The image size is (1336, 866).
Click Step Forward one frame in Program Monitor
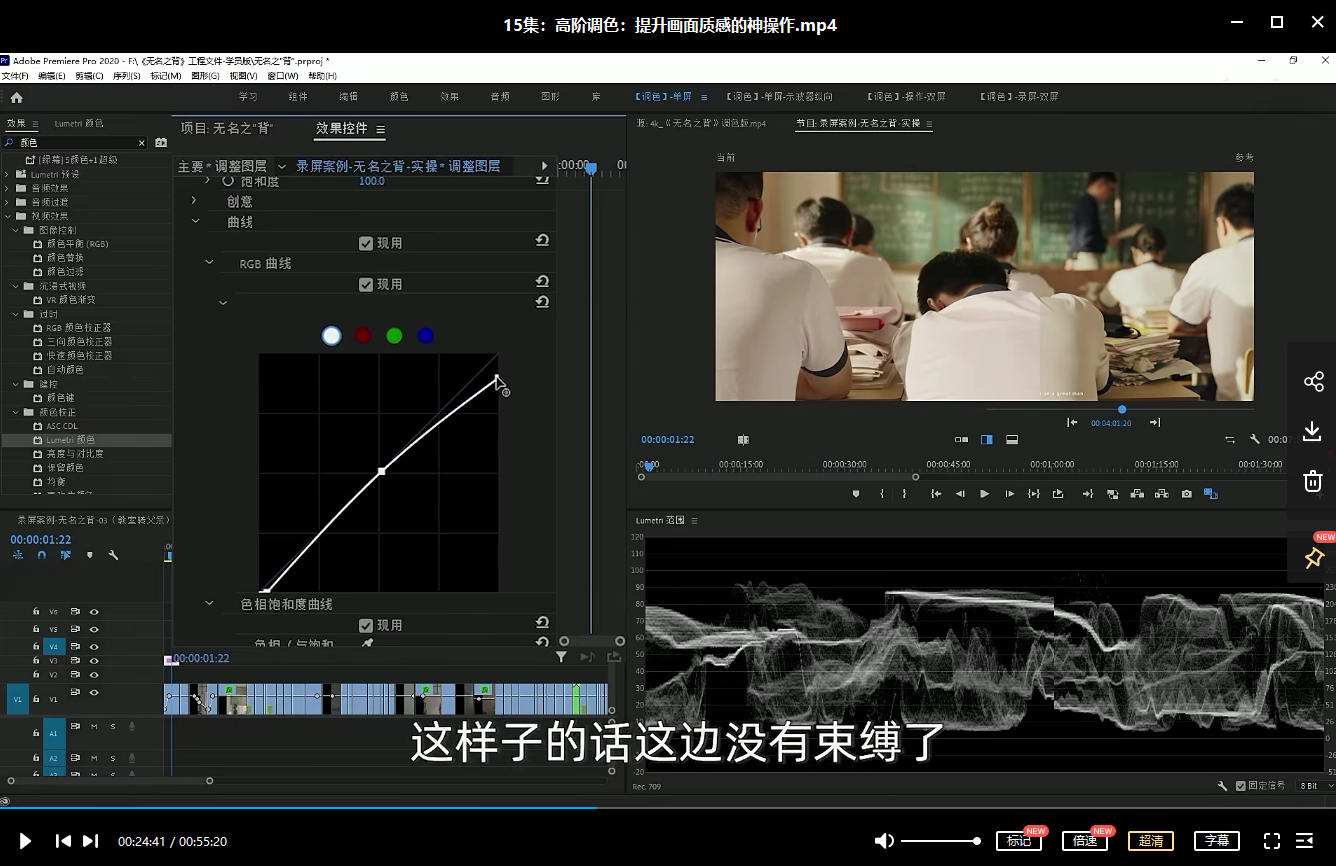coord(1009,494)
